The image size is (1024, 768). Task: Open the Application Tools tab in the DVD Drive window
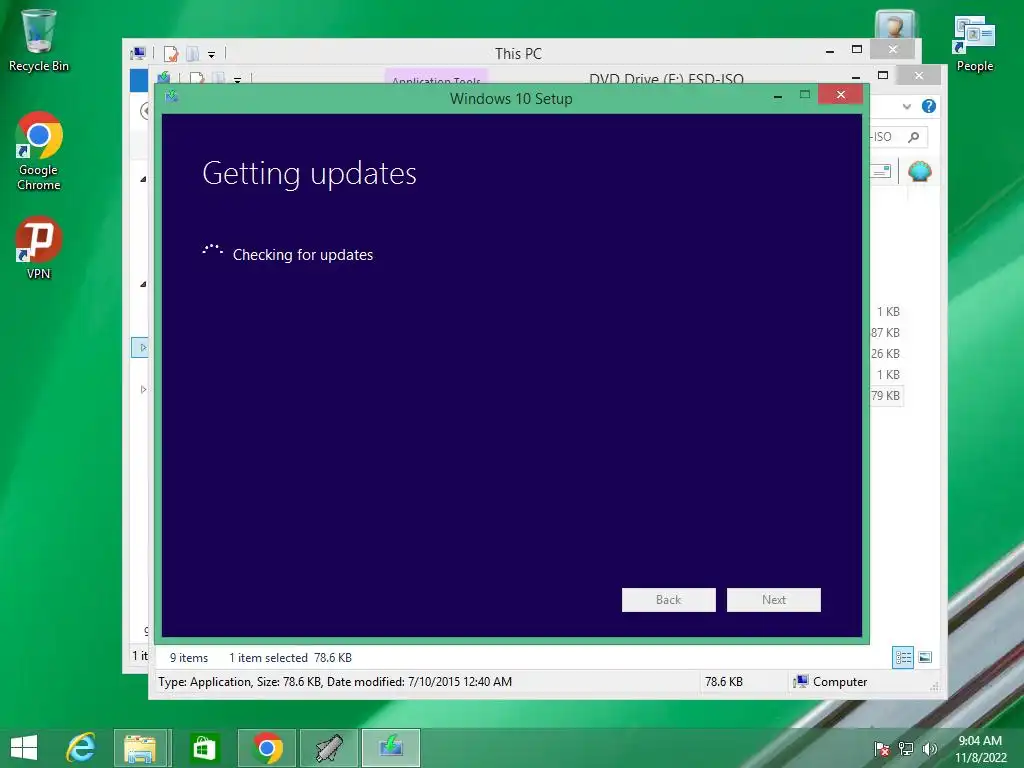(x=436, y=77)
